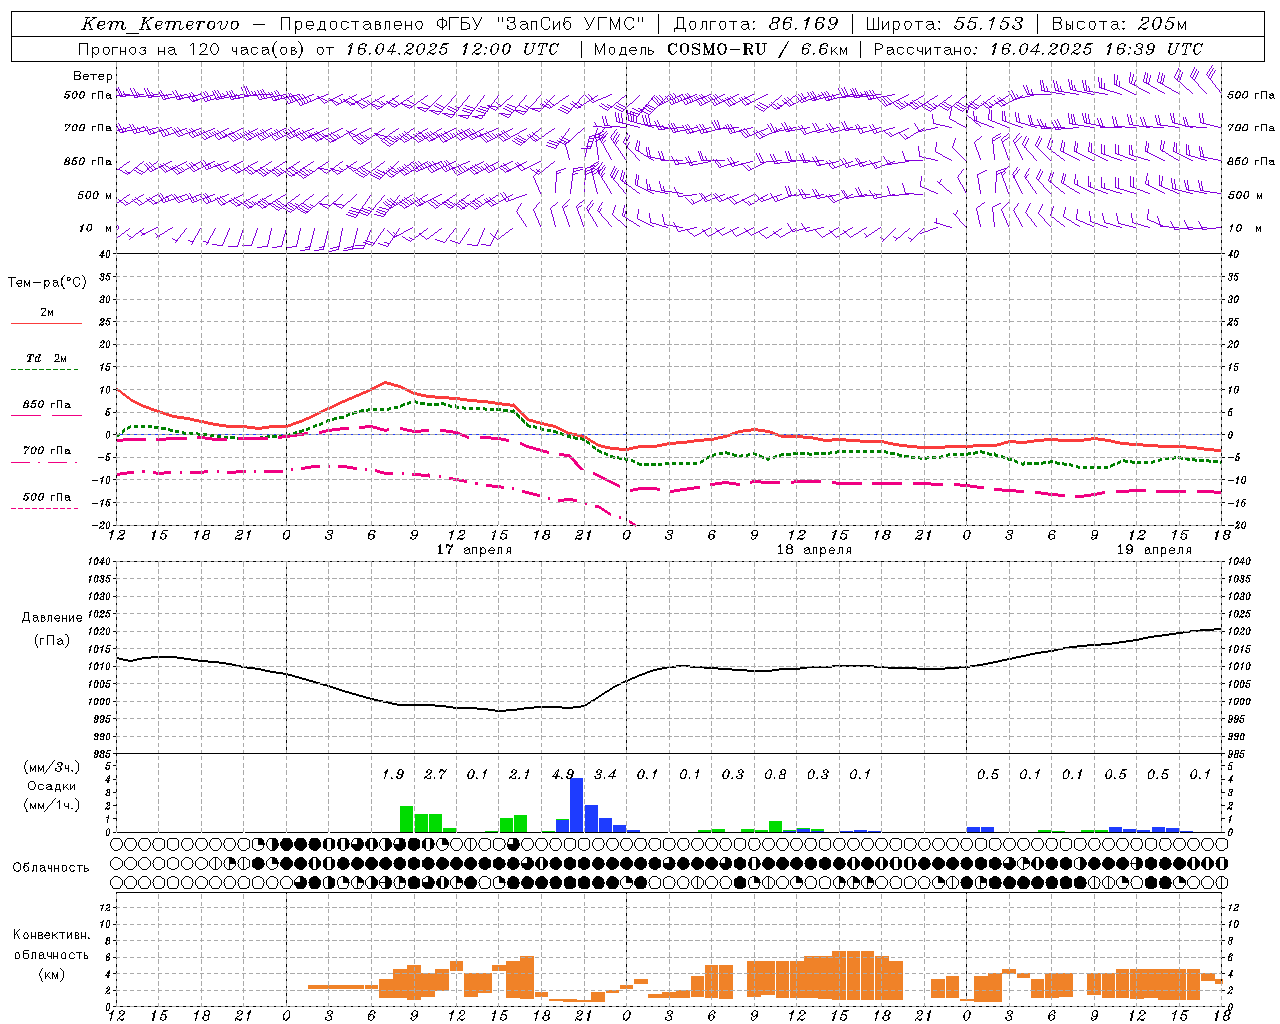The image size is (1280, 1024).
Task: Click the 17 апреля date label
Action: pyautogui.click(x=474, y=550)
